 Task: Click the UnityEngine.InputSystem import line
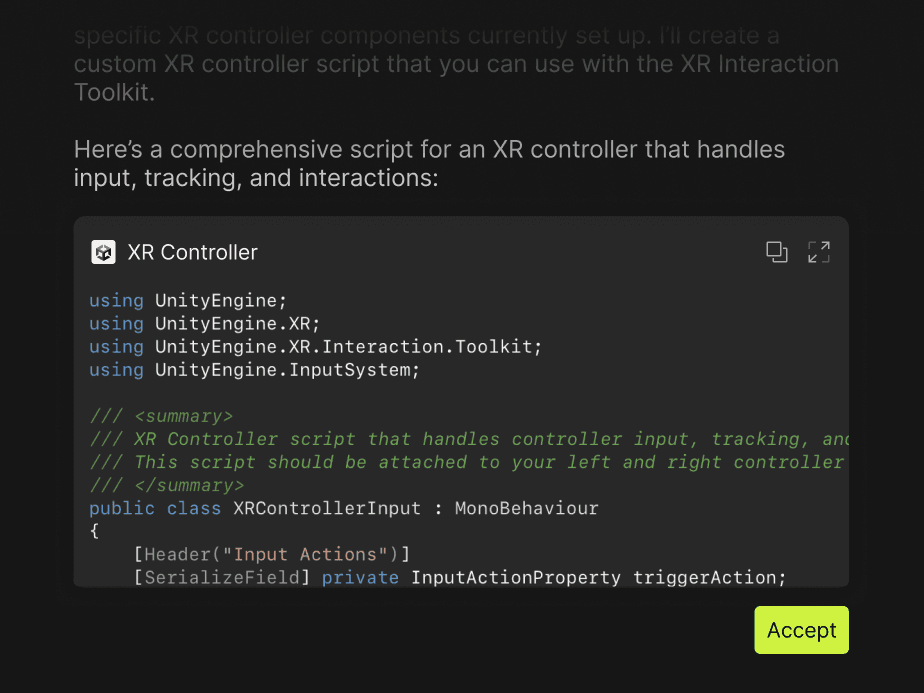coord(254,369)
